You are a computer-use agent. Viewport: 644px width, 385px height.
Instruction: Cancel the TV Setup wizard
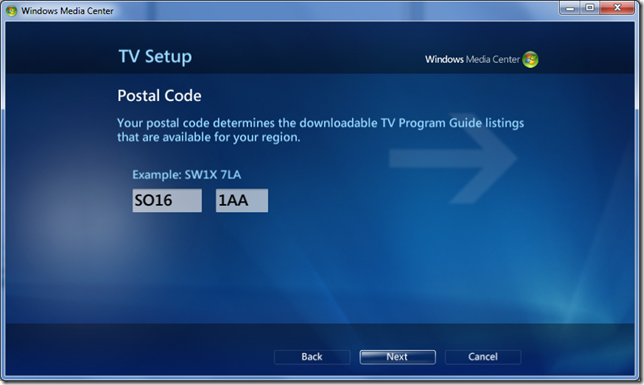[483, 357]
